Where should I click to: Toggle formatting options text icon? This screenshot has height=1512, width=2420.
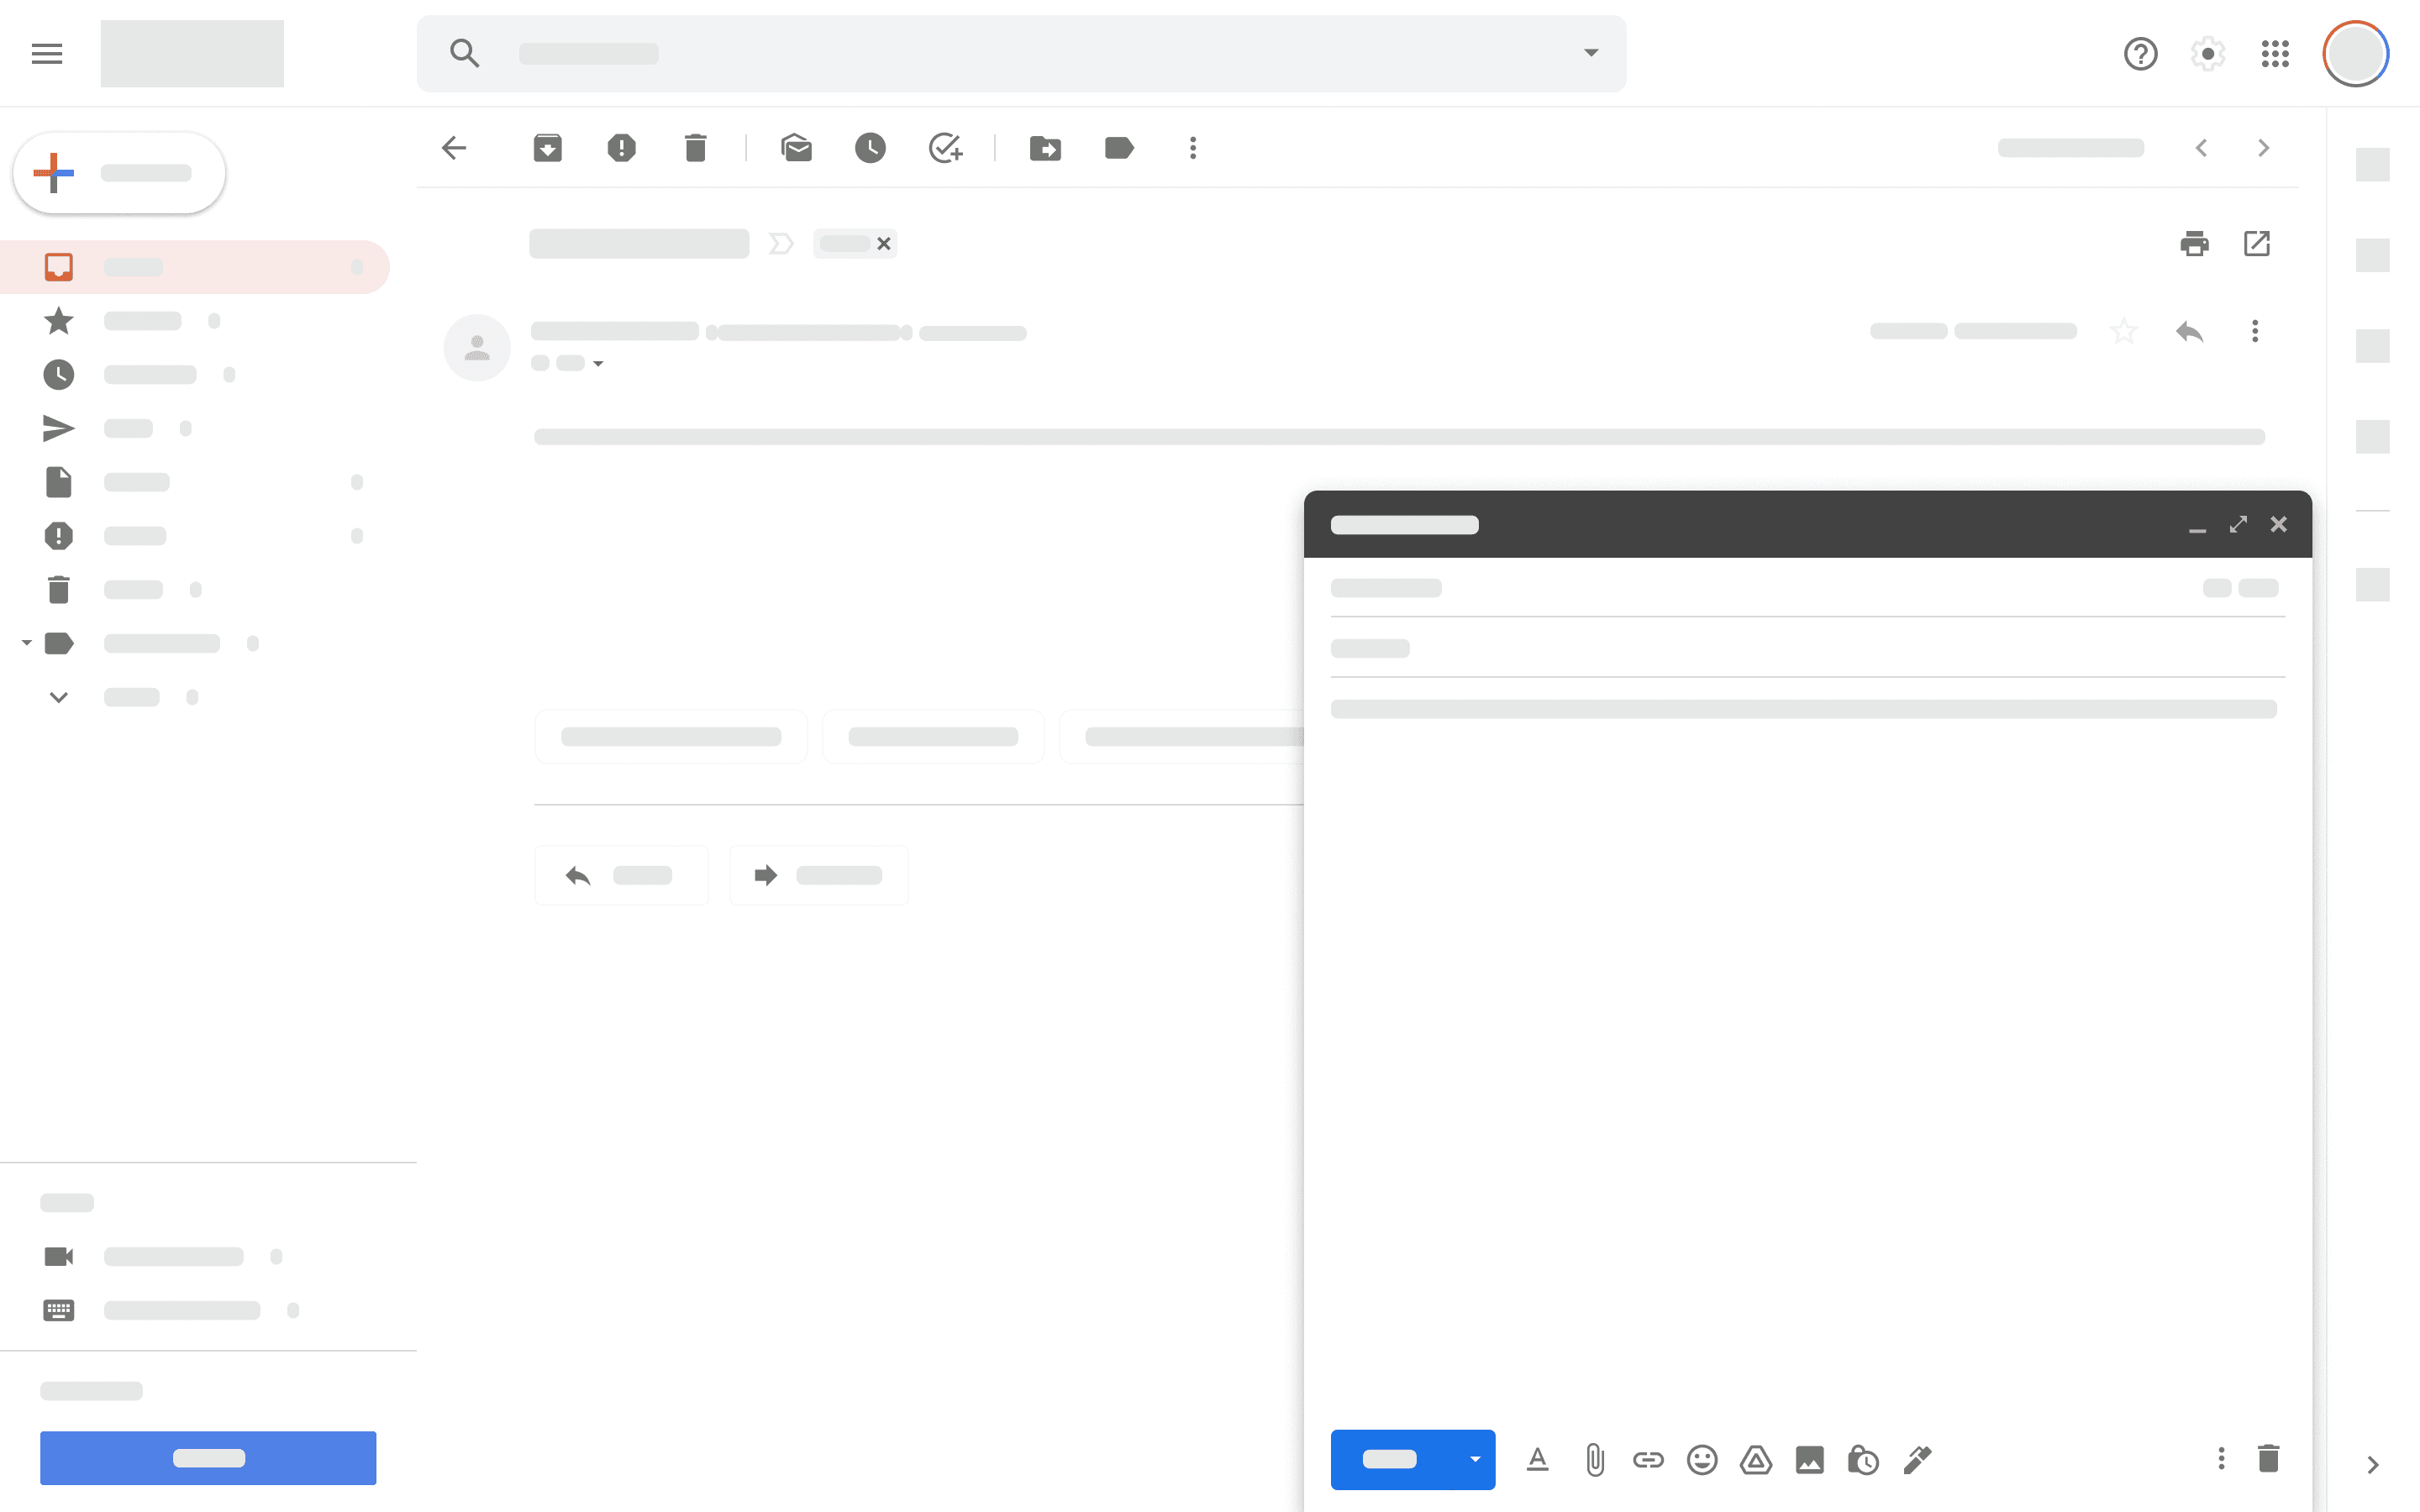click(1538, 1460)
